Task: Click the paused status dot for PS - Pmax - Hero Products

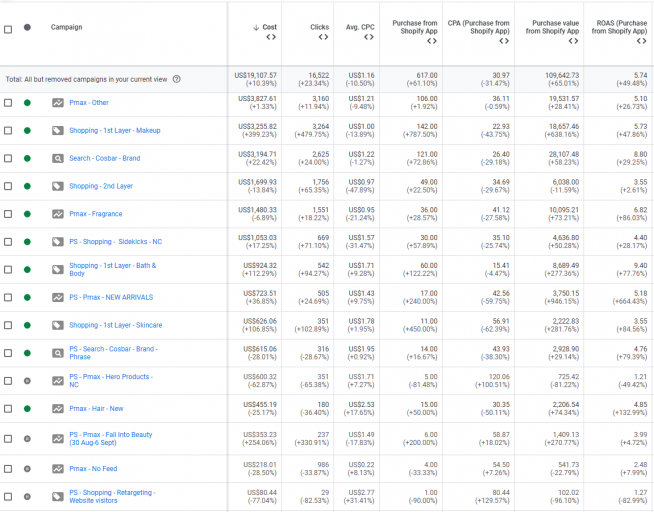Action: tap(27, 381)
